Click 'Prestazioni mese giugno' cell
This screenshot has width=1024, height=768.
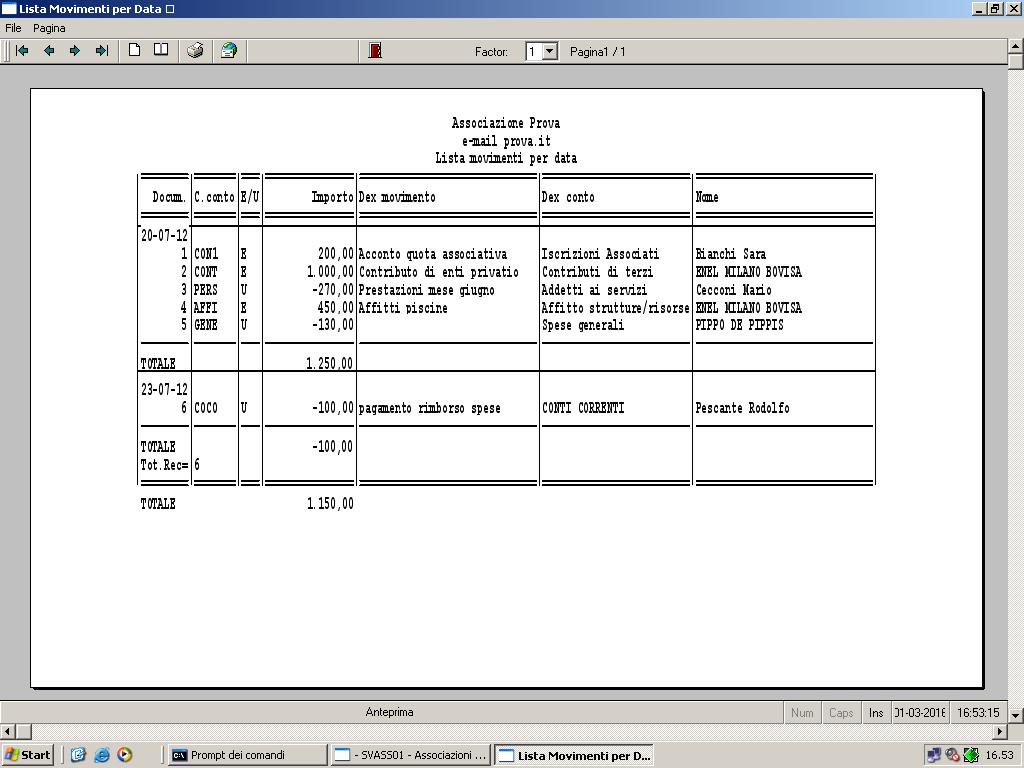click(426, 289)
